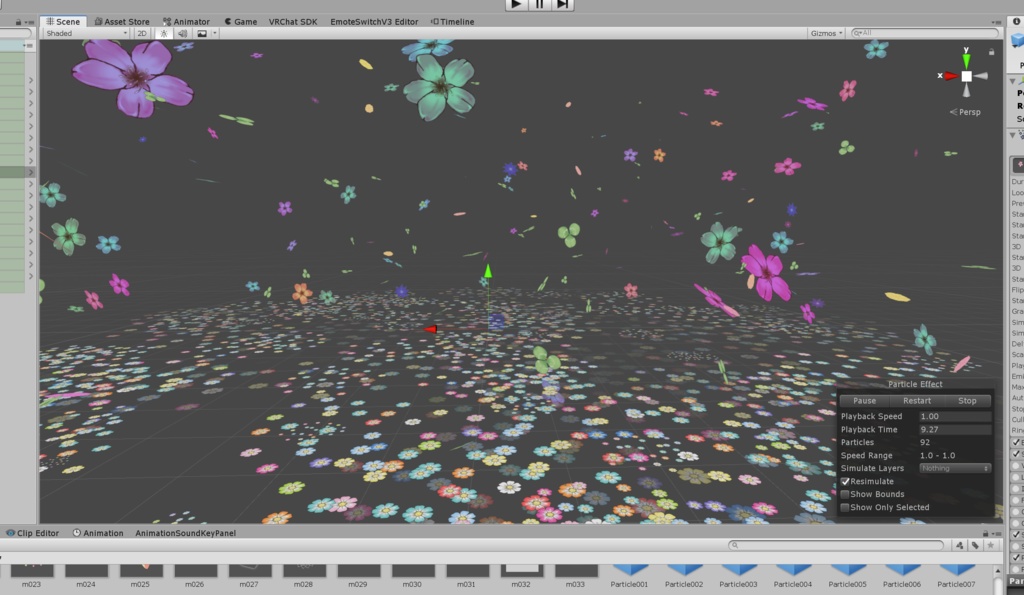This screenshot has width=1024, height=595.
Task: Open the Inspector tab info icon
Action: [x=1016, y=22]
